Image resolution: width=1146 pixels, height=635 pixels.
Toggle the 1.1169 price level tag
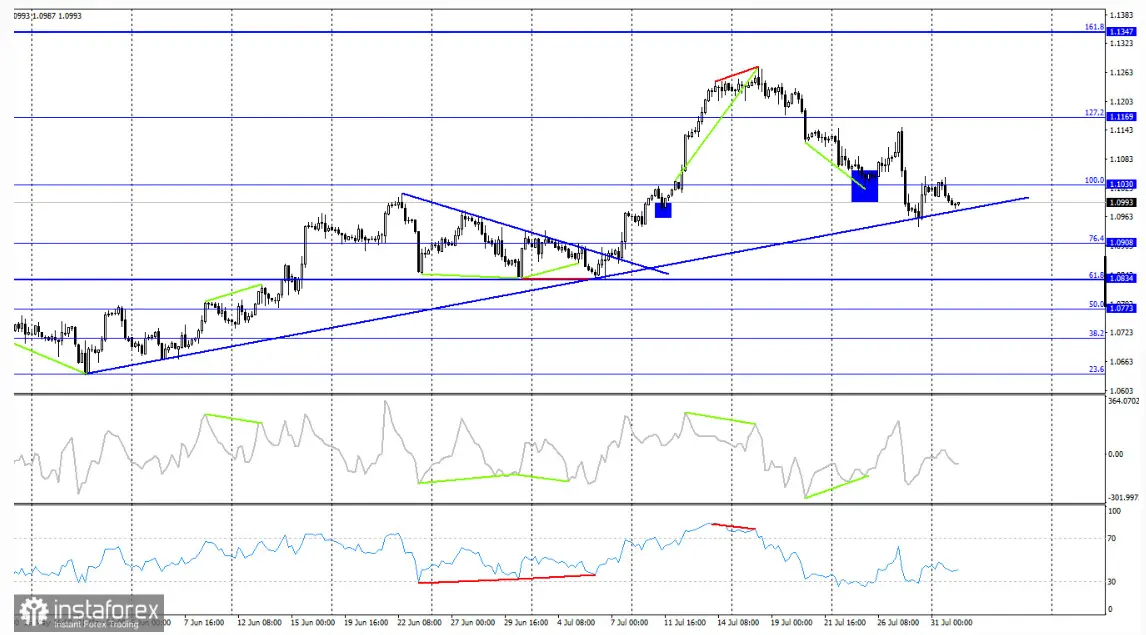(x=1120, y=117)
